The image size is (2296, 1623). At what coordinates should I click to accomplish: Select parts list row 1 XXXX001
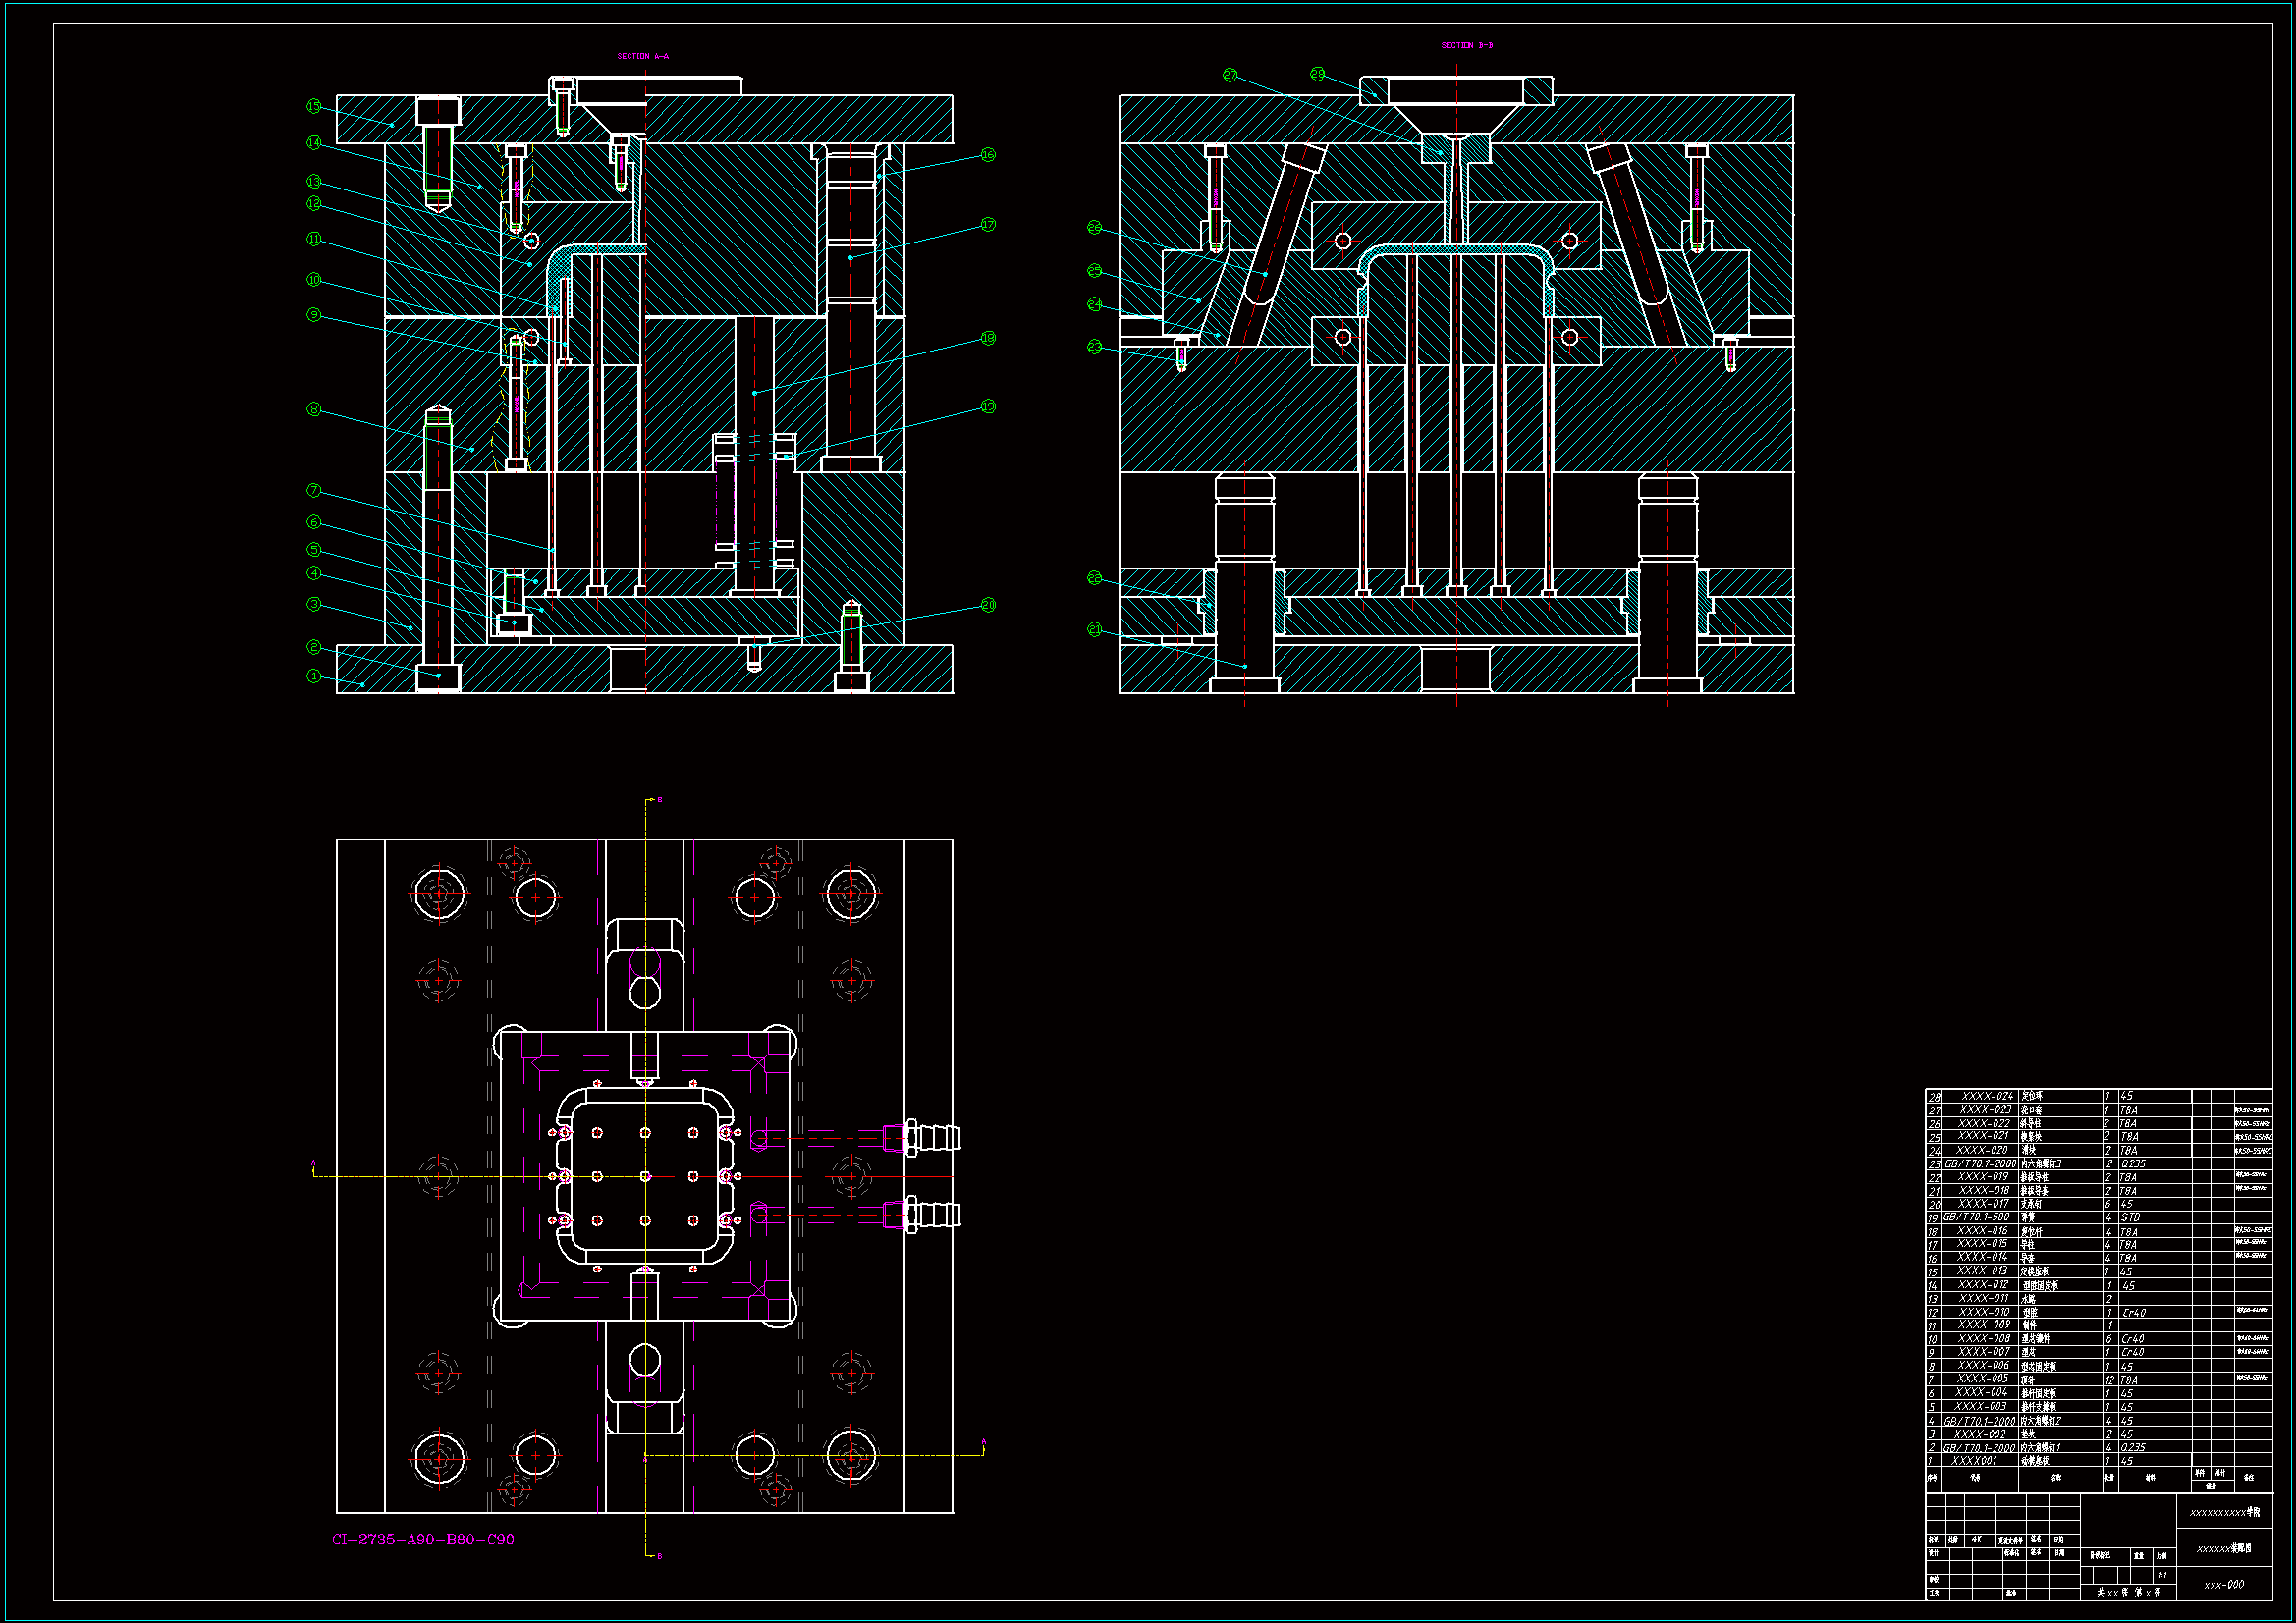(x=1974, y=1461)
